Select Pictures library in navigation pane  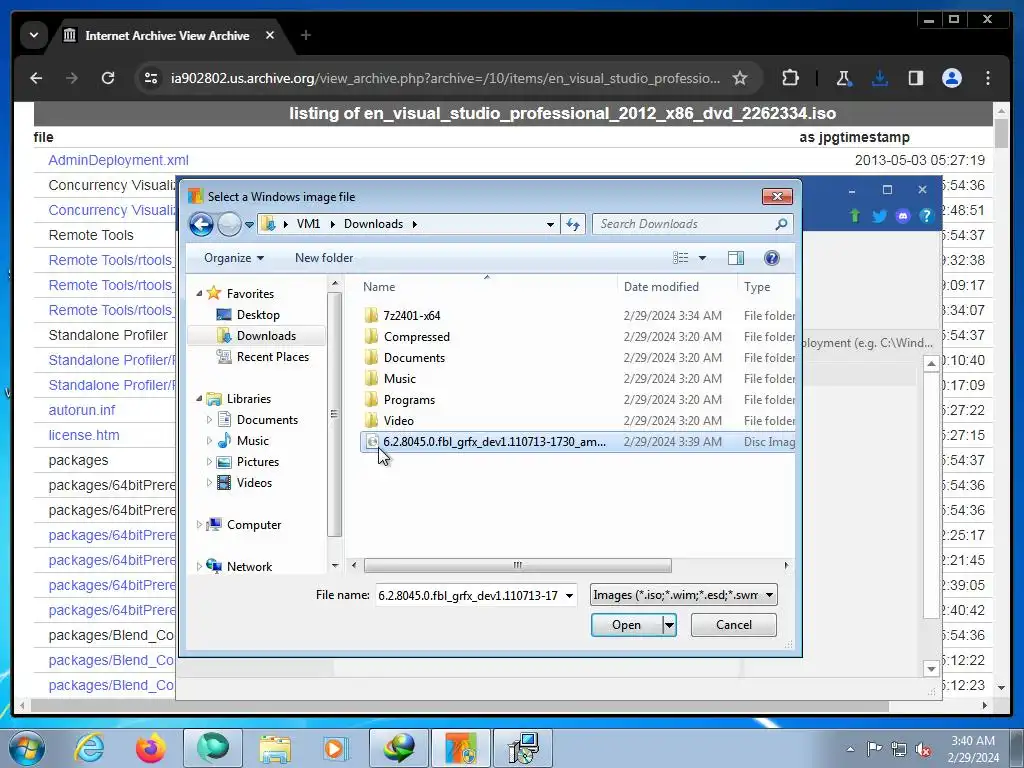click(257, 462)
